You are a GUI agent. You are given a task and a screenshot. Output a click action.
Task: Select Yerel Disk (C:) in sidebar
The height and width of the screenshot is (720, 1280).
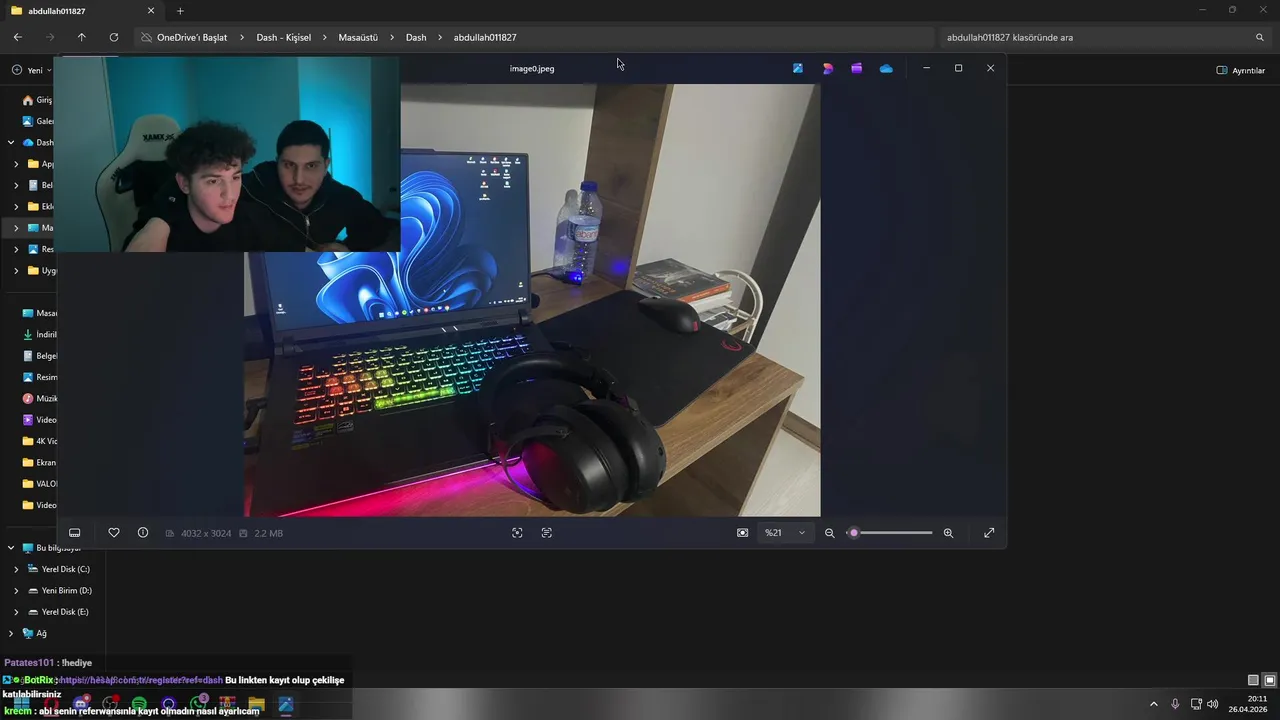(58, 569)
